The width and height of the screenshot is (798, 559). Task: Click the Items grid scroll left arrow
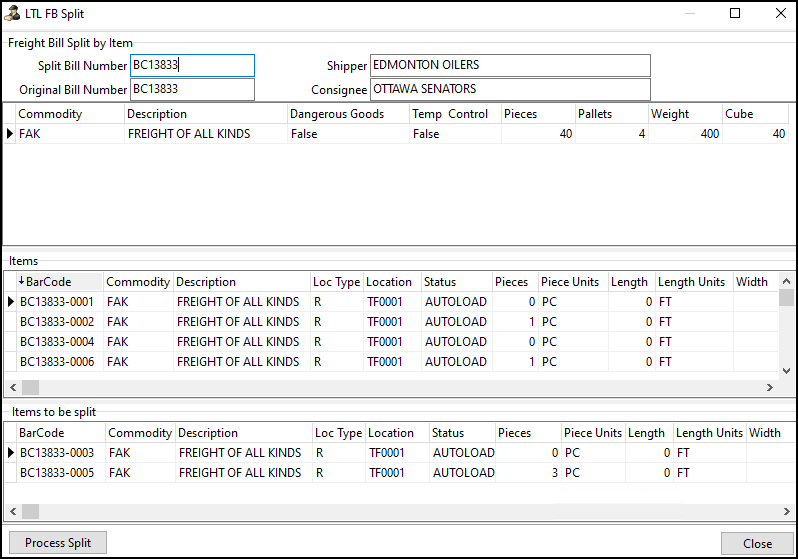[x=13, y=387]
